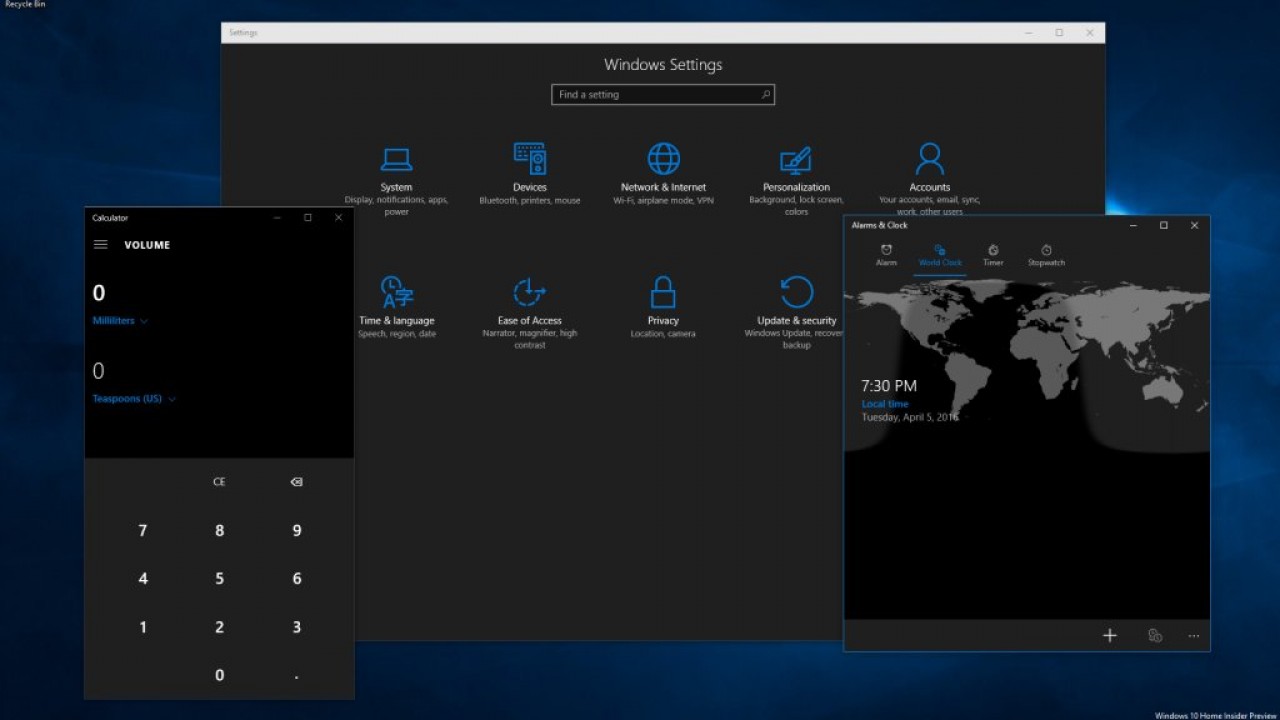Expand the Milliliters unit dropdown
The width and height of the screenshot is (1280, 720).
click(x=120, y=321)
